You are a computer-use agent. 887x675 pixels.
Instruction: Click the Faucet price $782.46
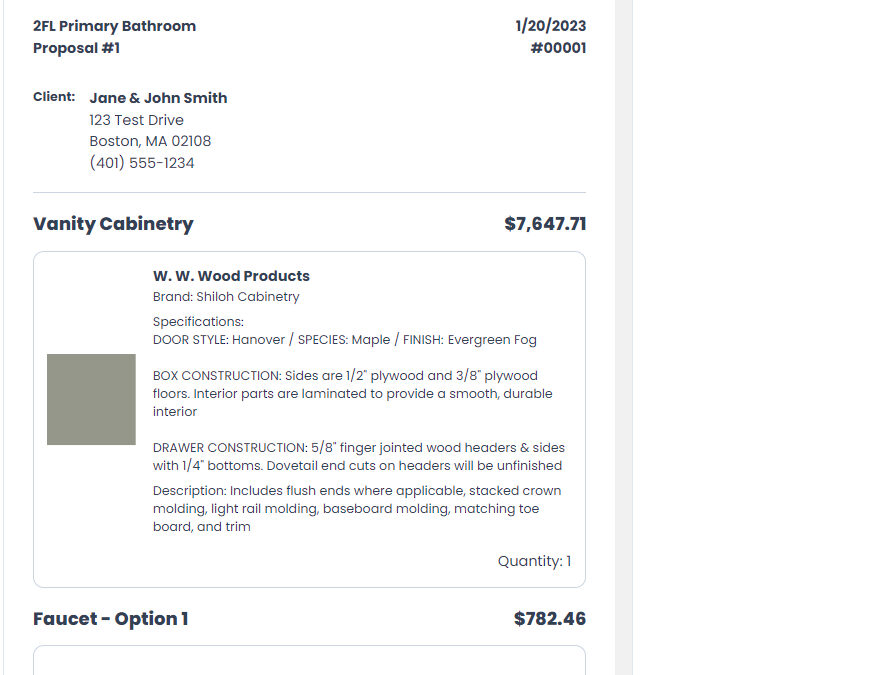pyautogui.click(x=550, y=619)
